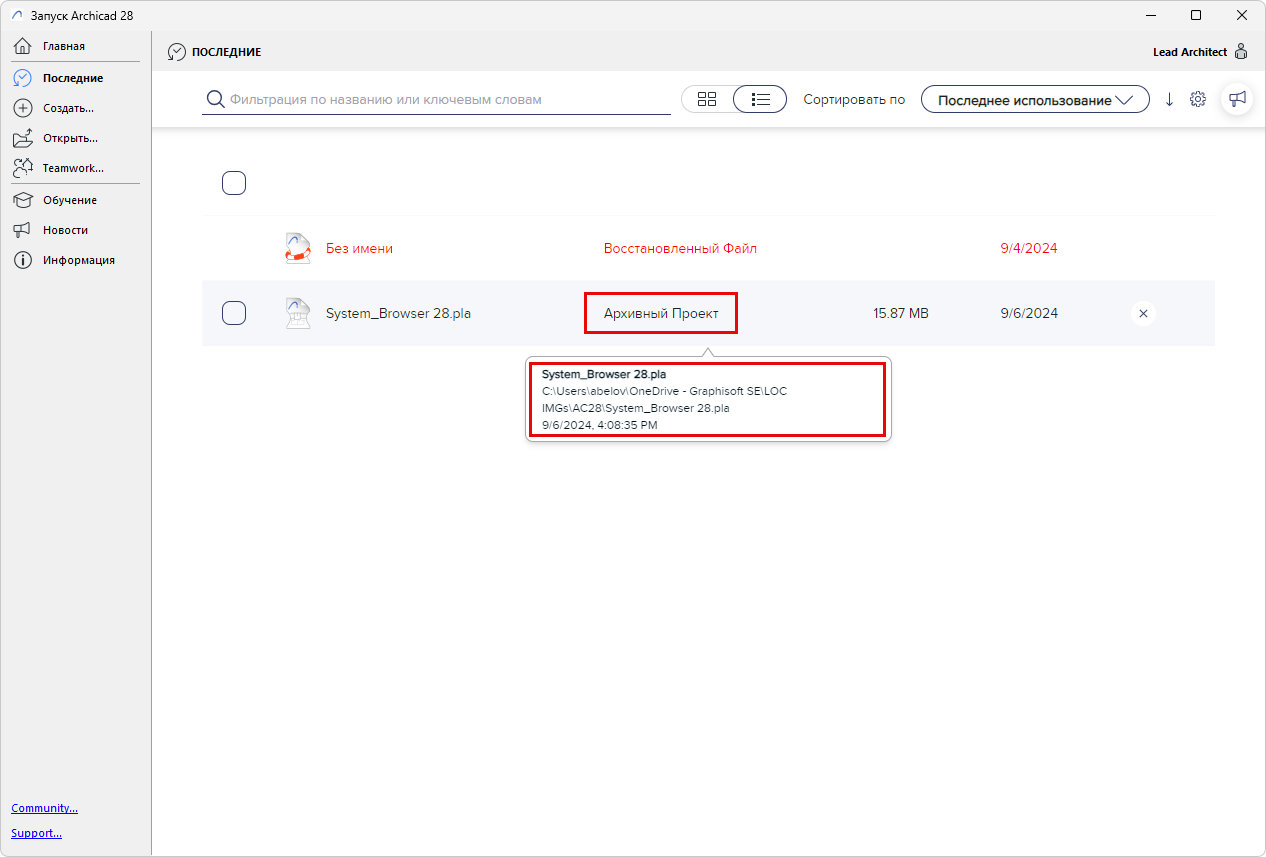This screenshot has width=1266, height=857.
Task: Click the Обучение graduation cap icon
Action: point(23,200)
